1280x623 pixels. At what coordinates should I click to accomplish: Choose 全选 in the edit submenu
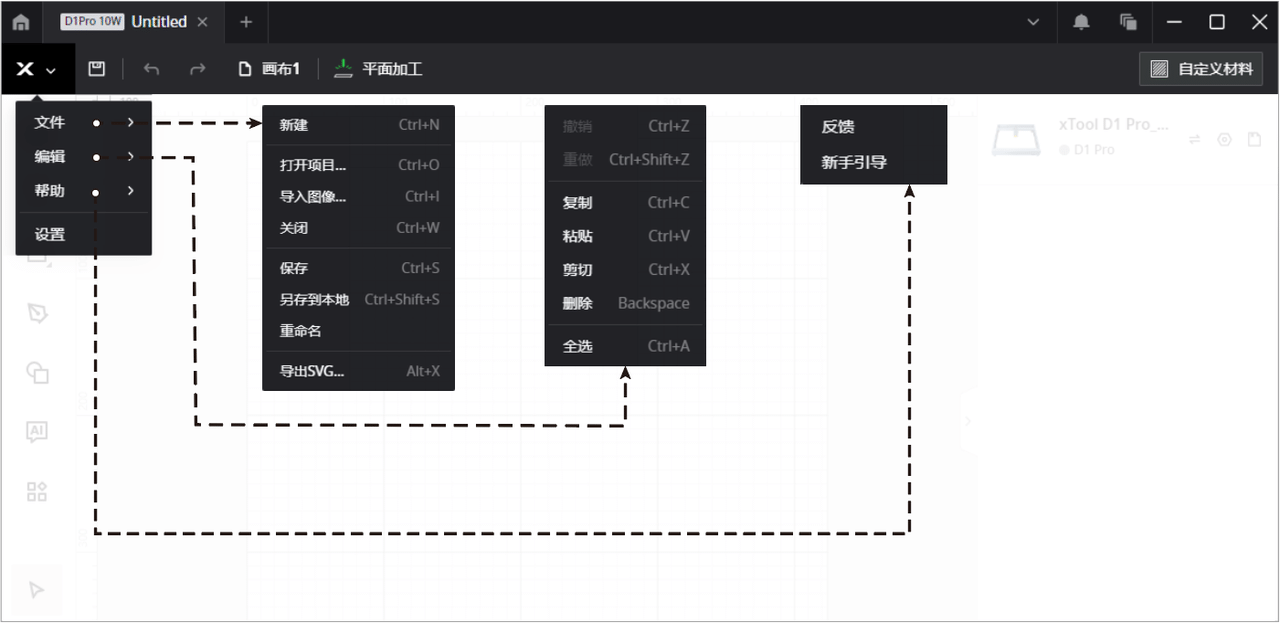(x=625, y=346)
